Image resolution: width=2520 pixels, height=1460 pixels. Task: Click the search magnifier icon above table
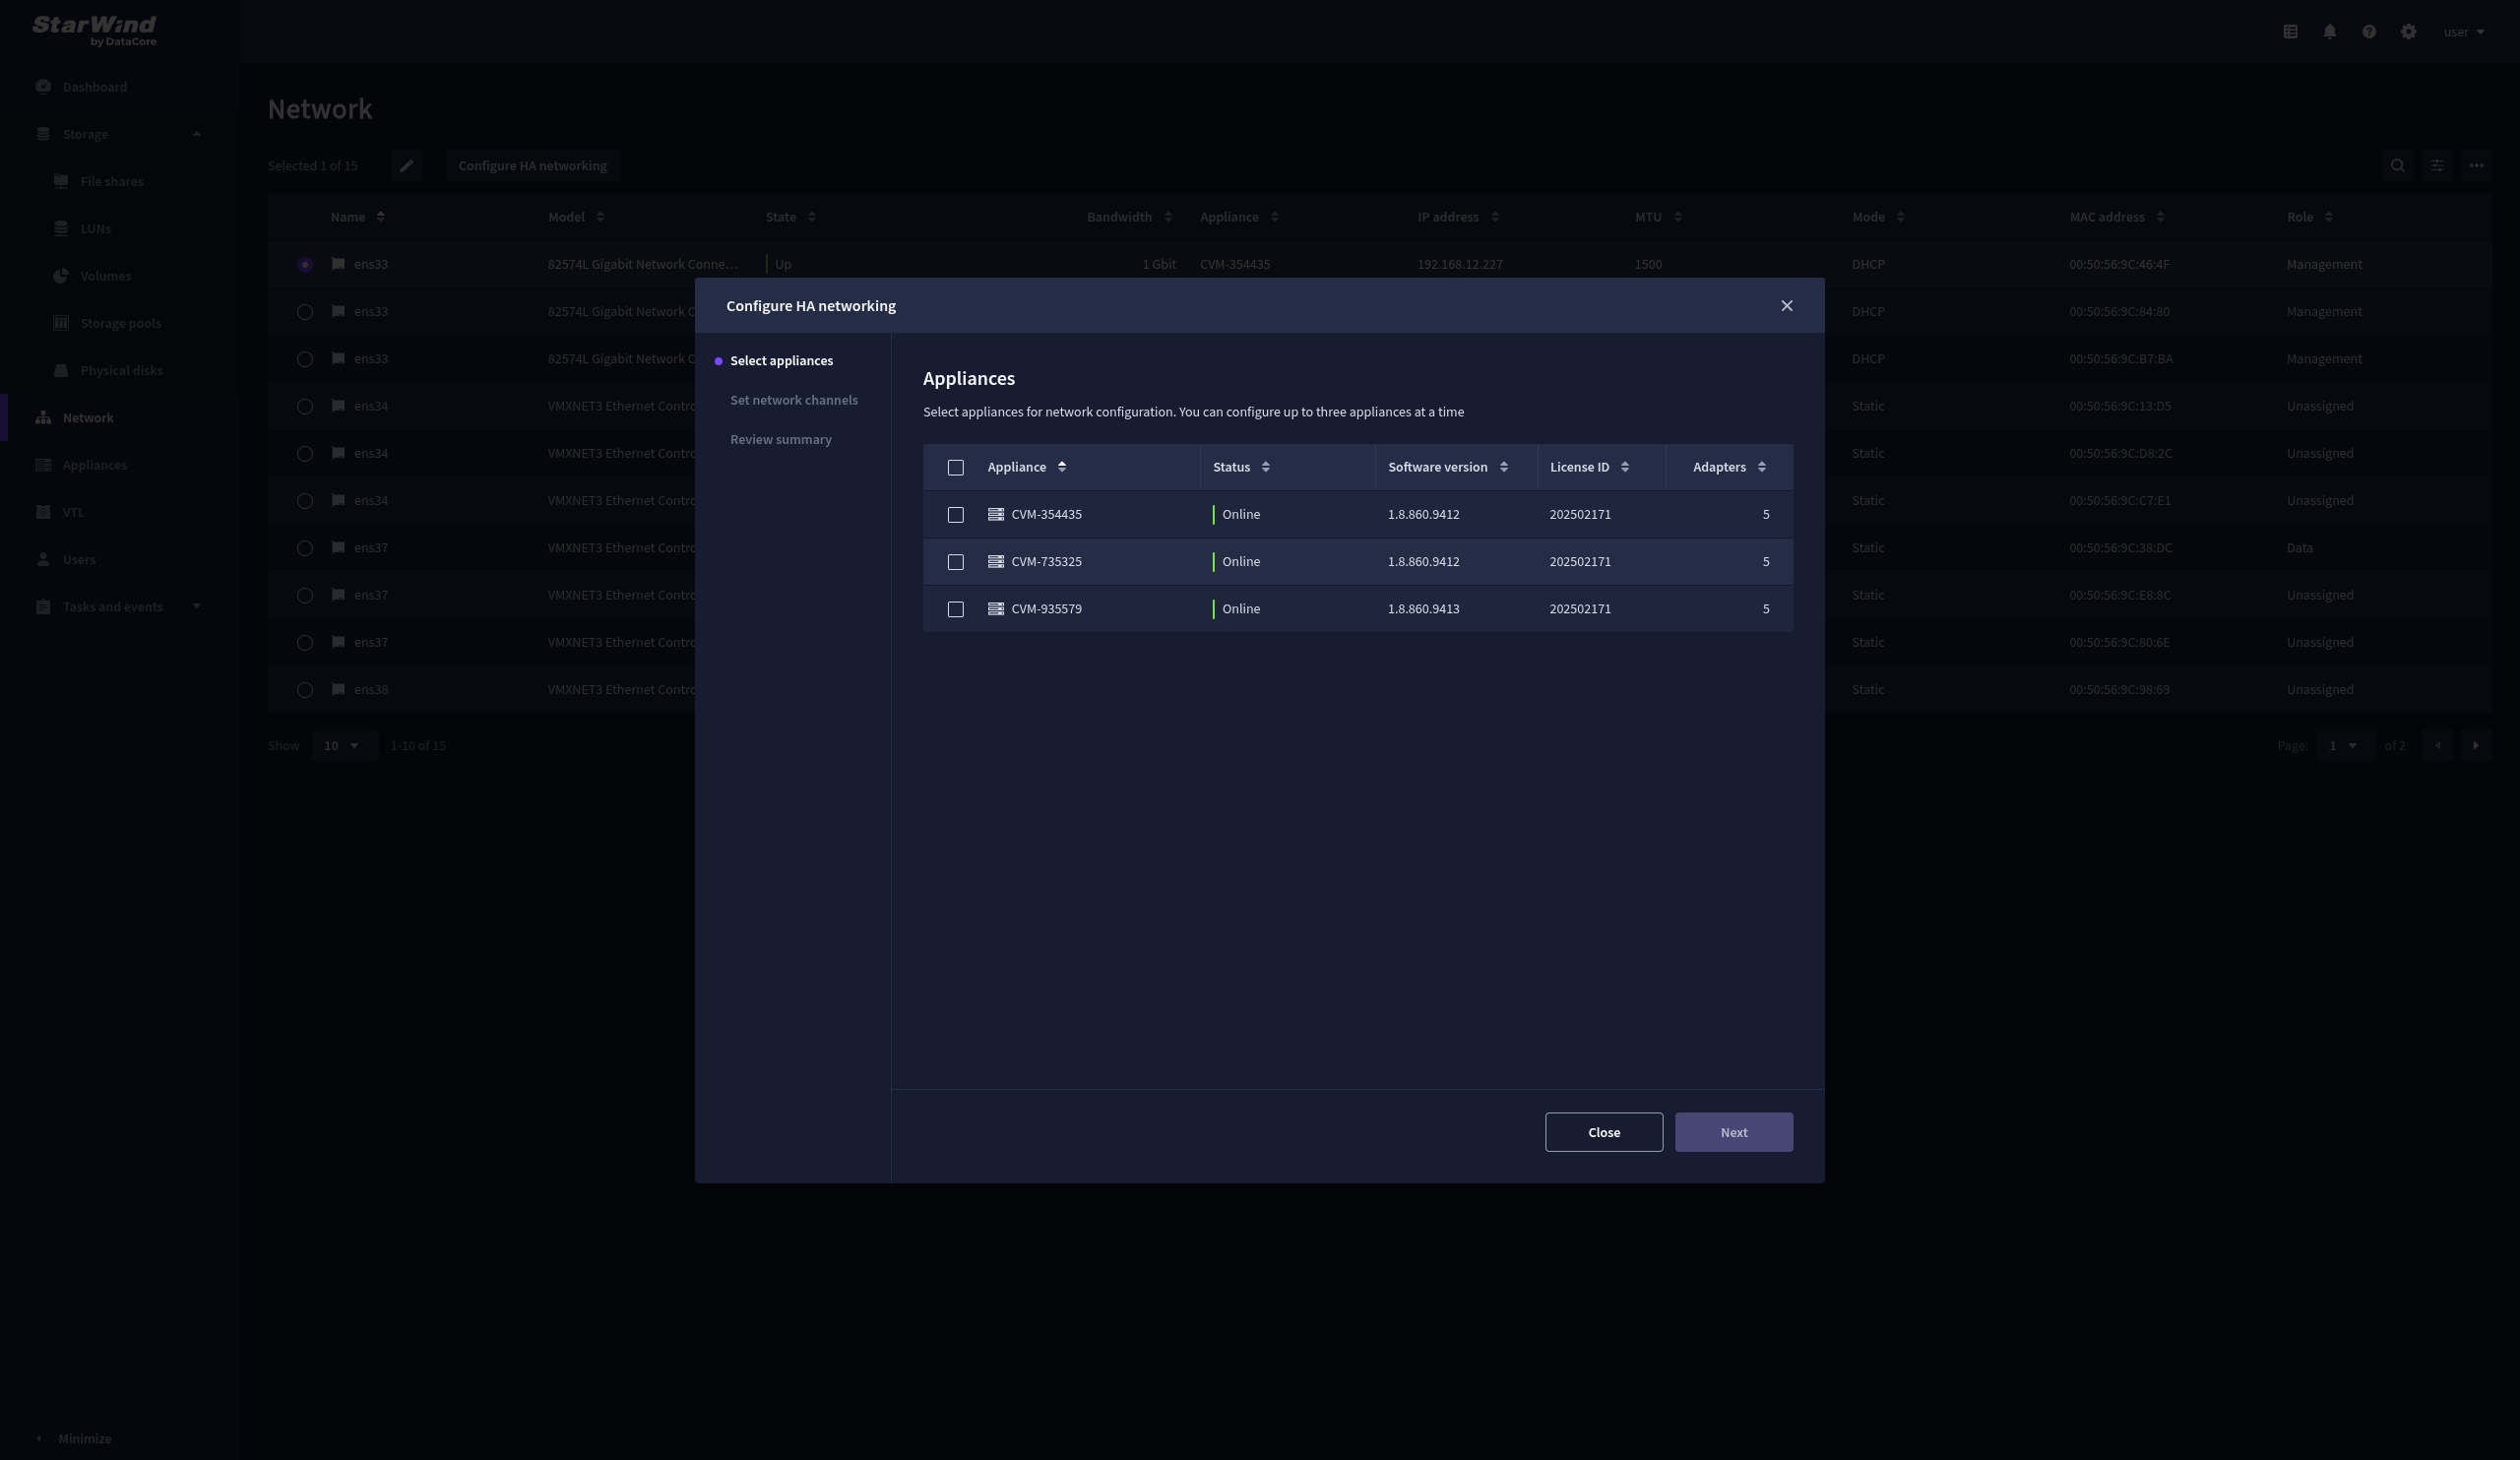point(2397,166)
